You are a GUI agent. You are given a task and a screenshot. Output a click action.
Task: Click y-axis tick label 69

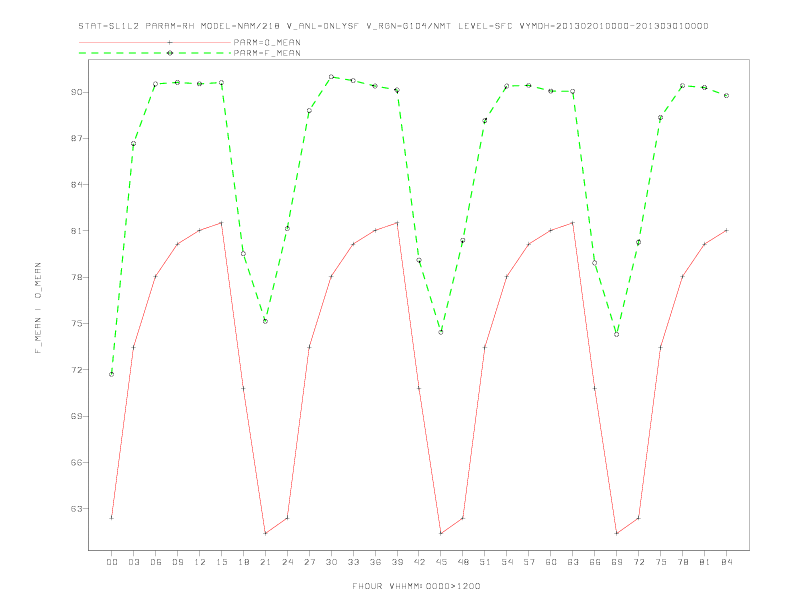[77, 416]
